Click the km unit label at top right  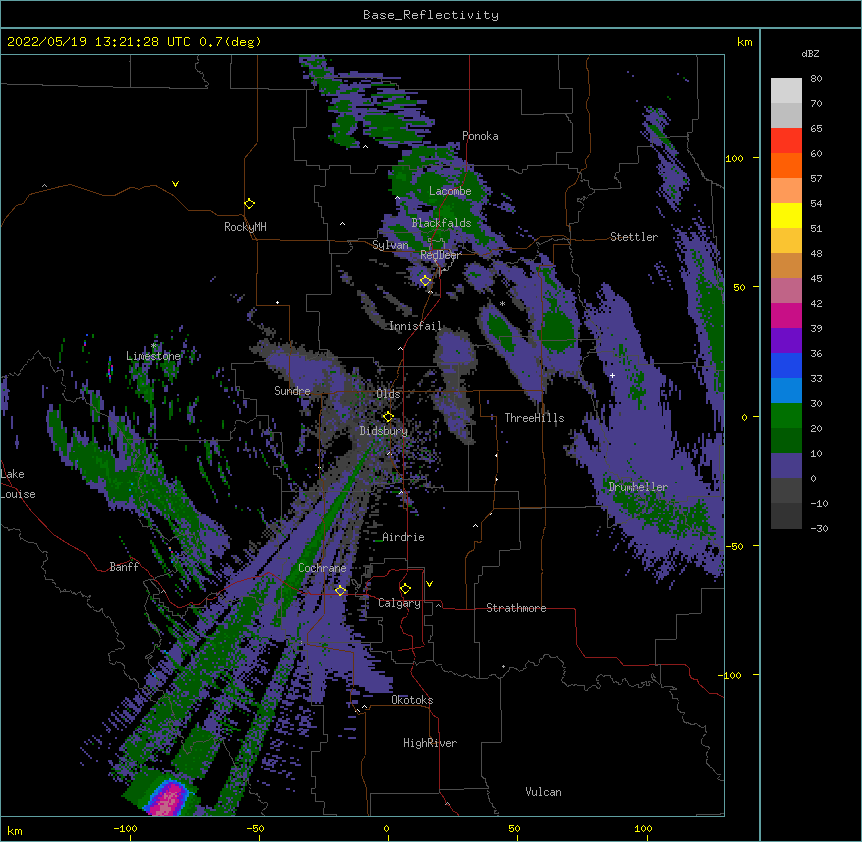tap(744, 42)
